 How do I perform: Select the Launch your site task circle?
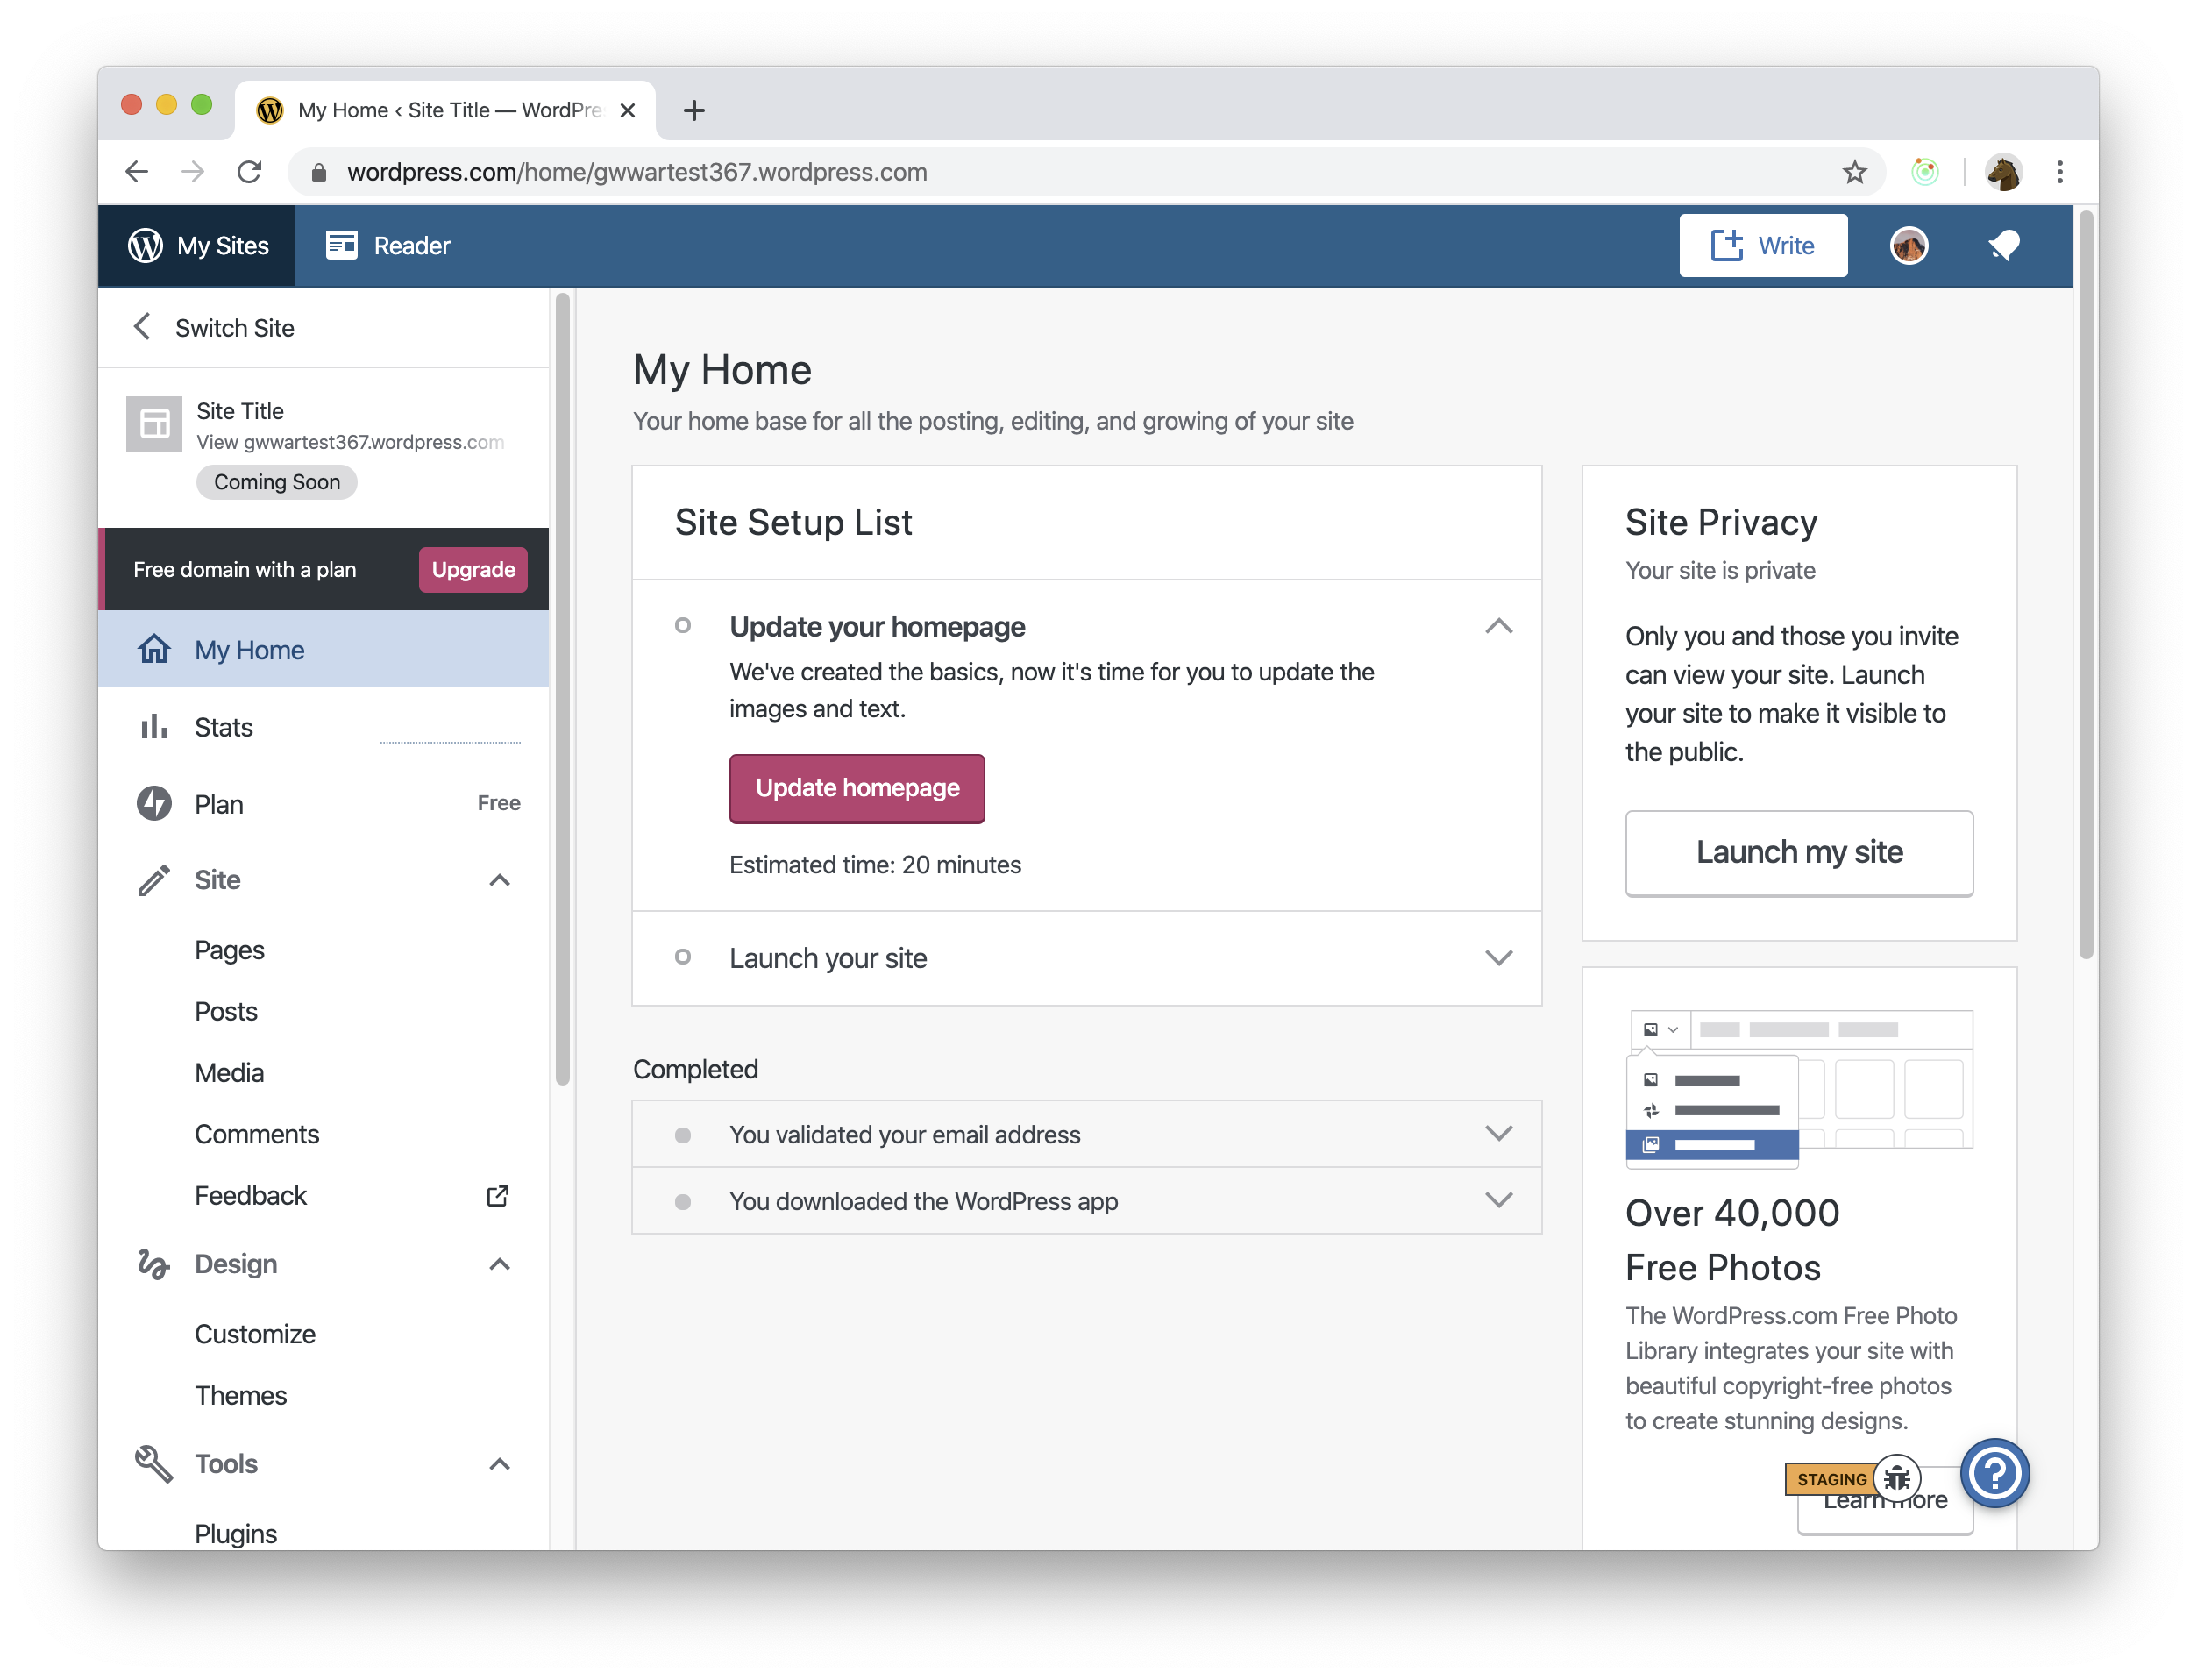coord(683,957)
